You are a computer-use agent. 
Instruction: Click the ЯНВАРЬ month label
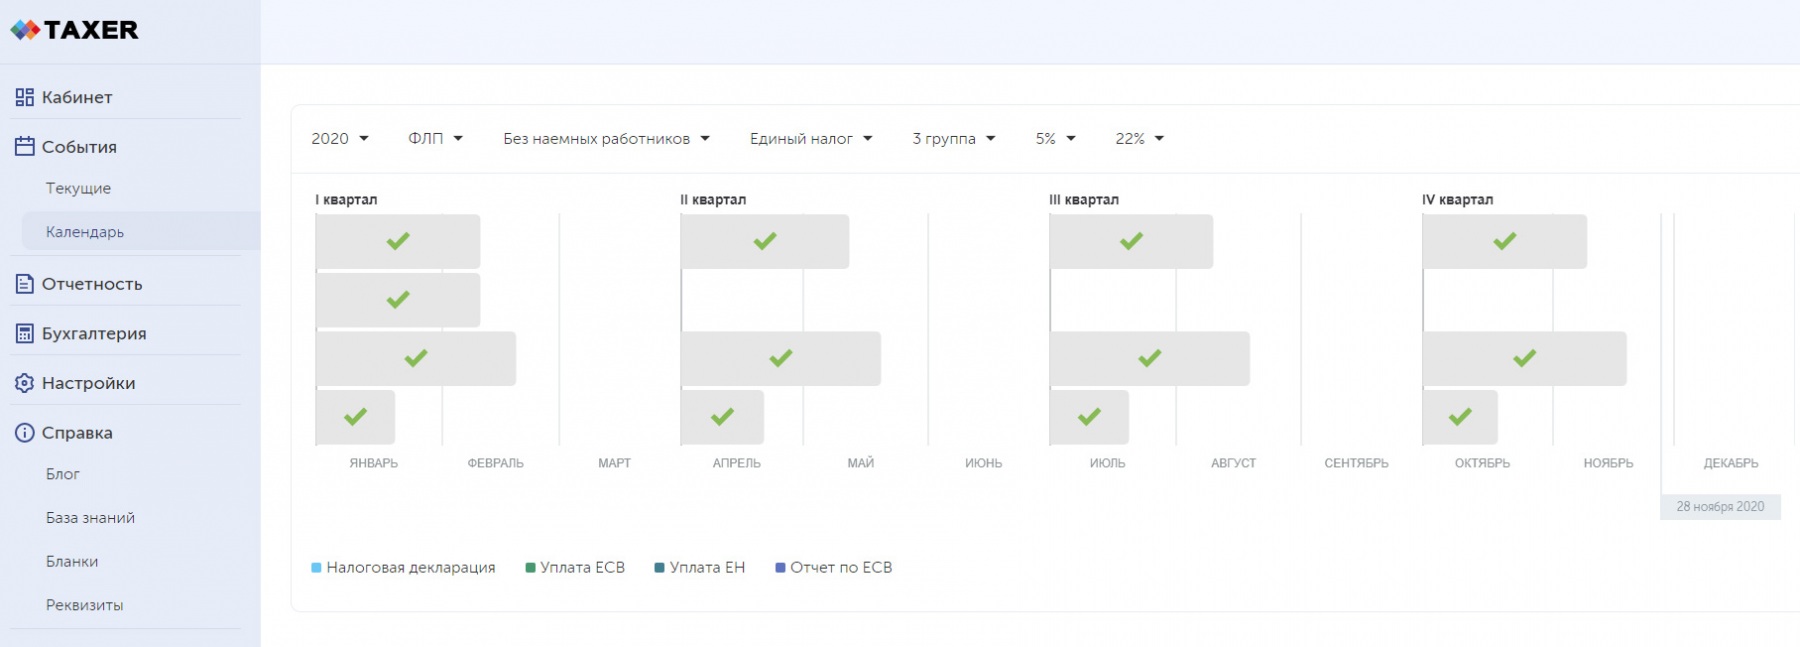click(x=374, y=463)
